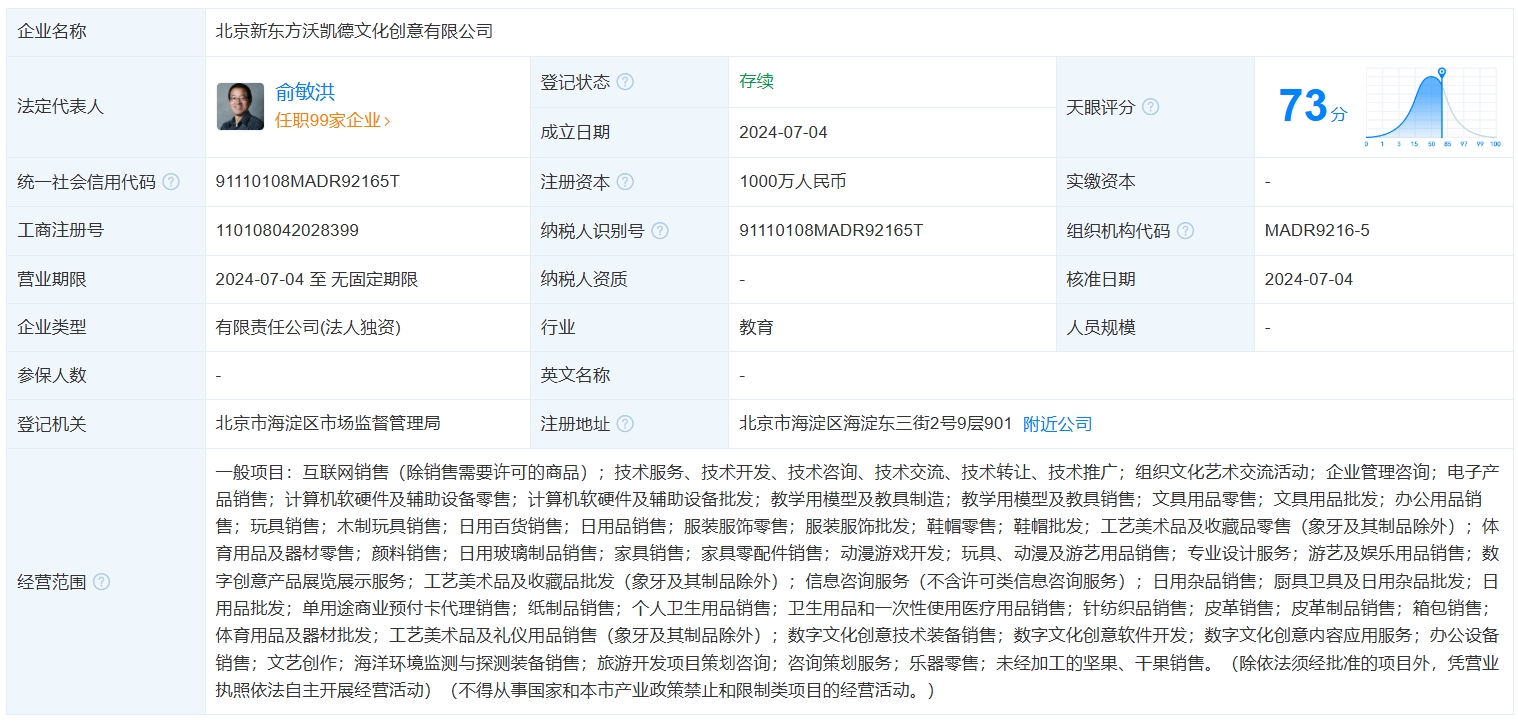Click the 存续 status value
Viewport: 1518px width, 721px height.
(x=756, y=81)
